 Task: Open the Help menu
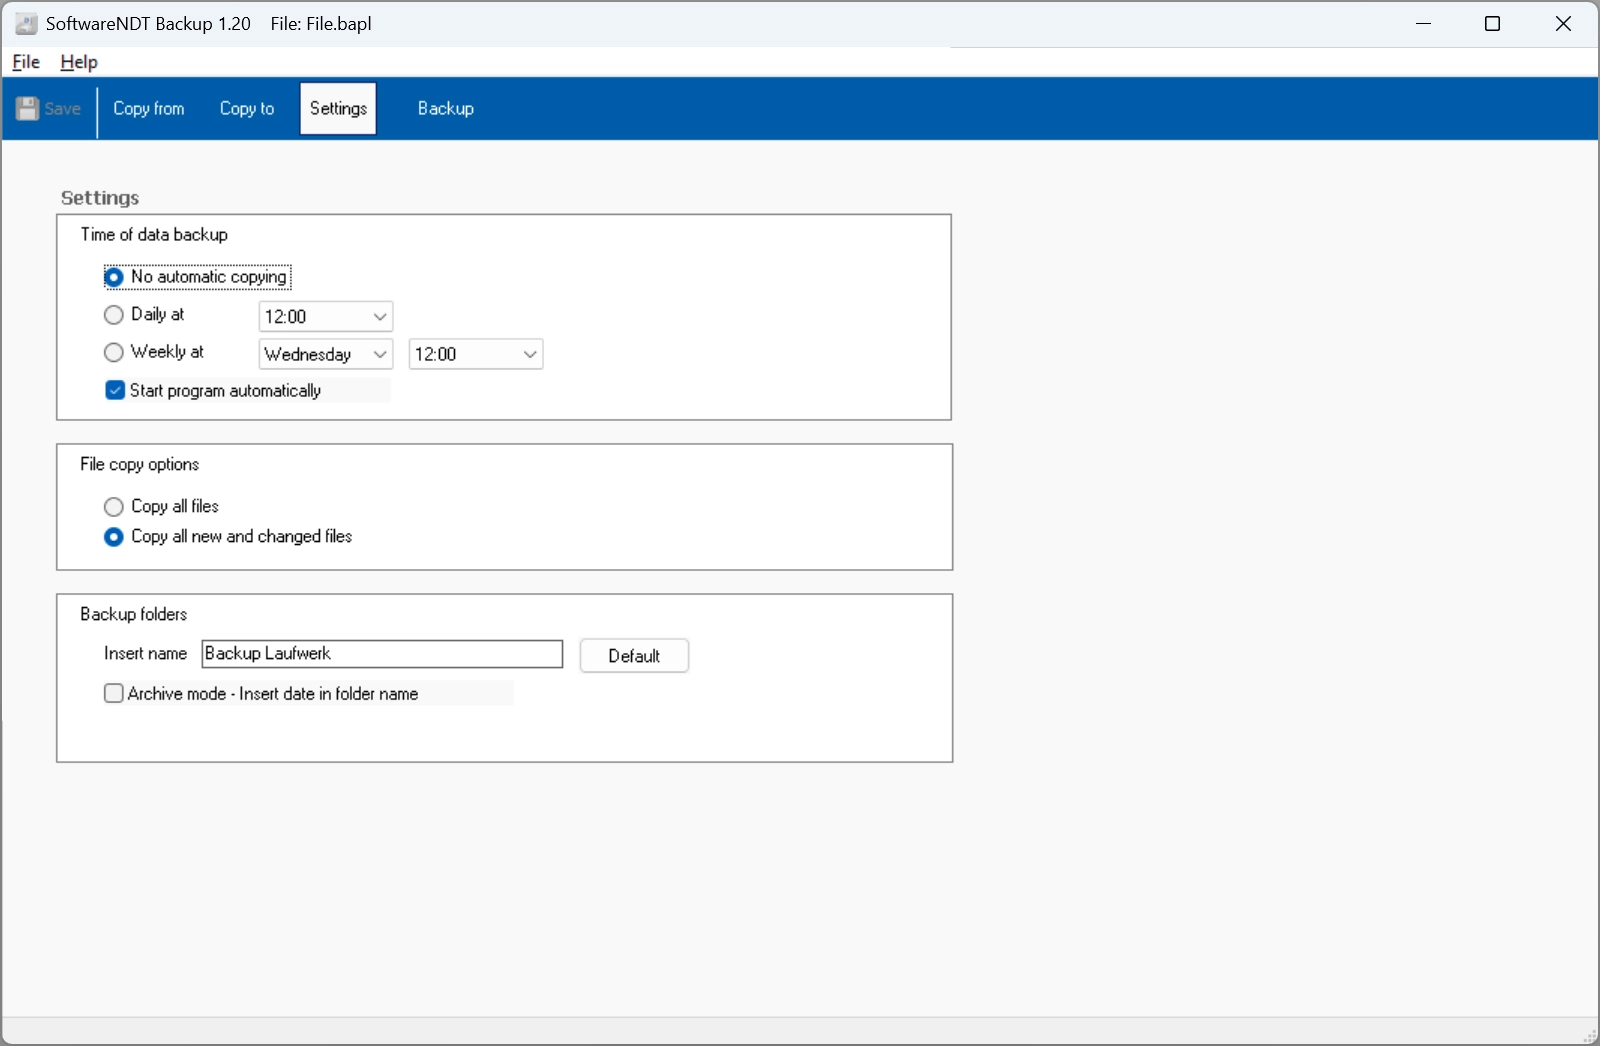pyautogui.click(x=79, y=62)
